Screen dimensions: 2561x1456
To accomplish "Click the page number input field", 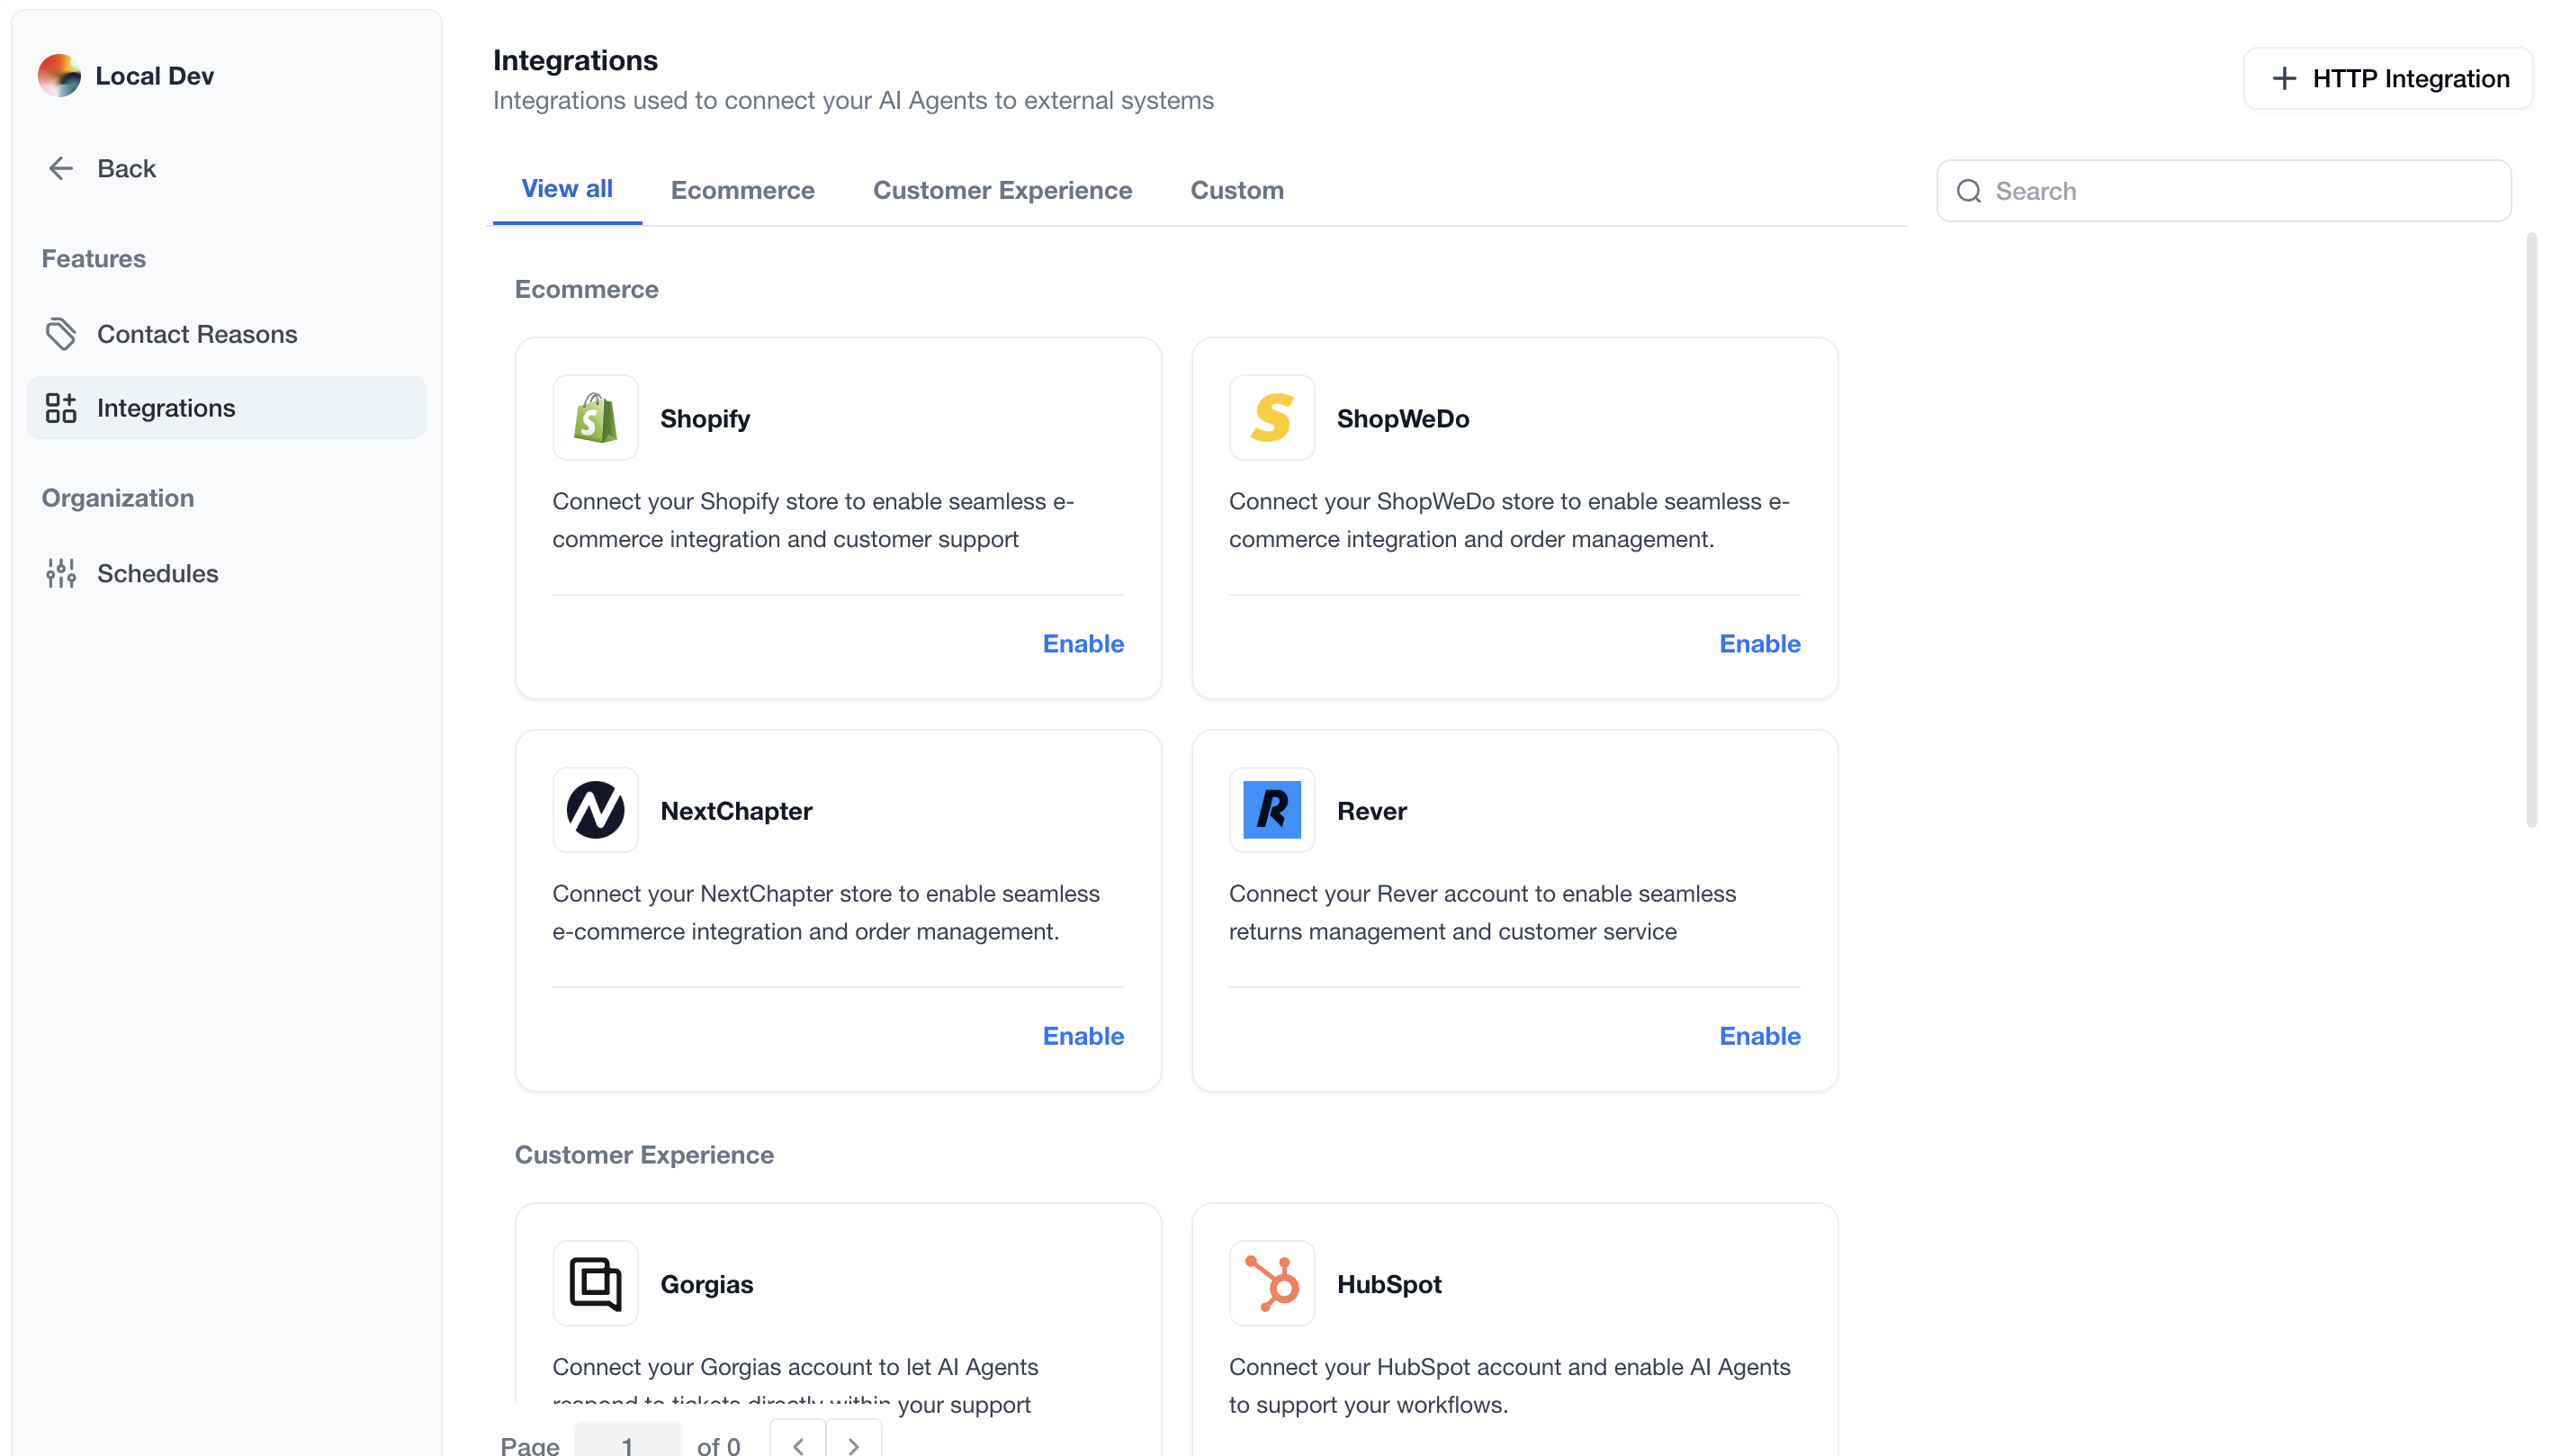I will pyautogui.click(x=627, y=1441).
